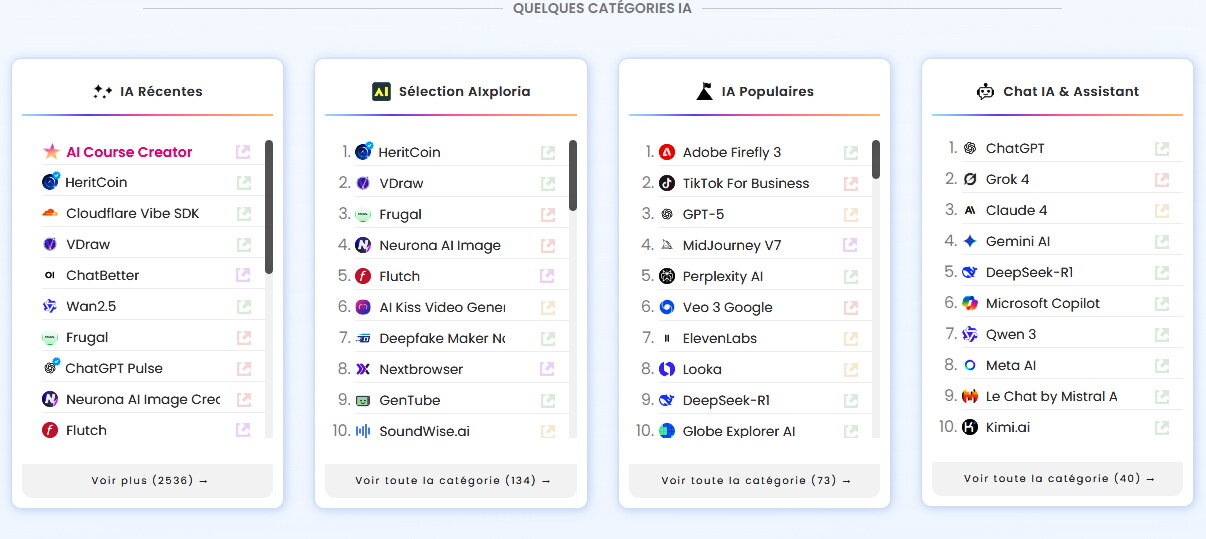This screenshot has height=539, width=1206.
Task: Click the Adobe Firefly 3 logo icon
Action: coord(667,153)
